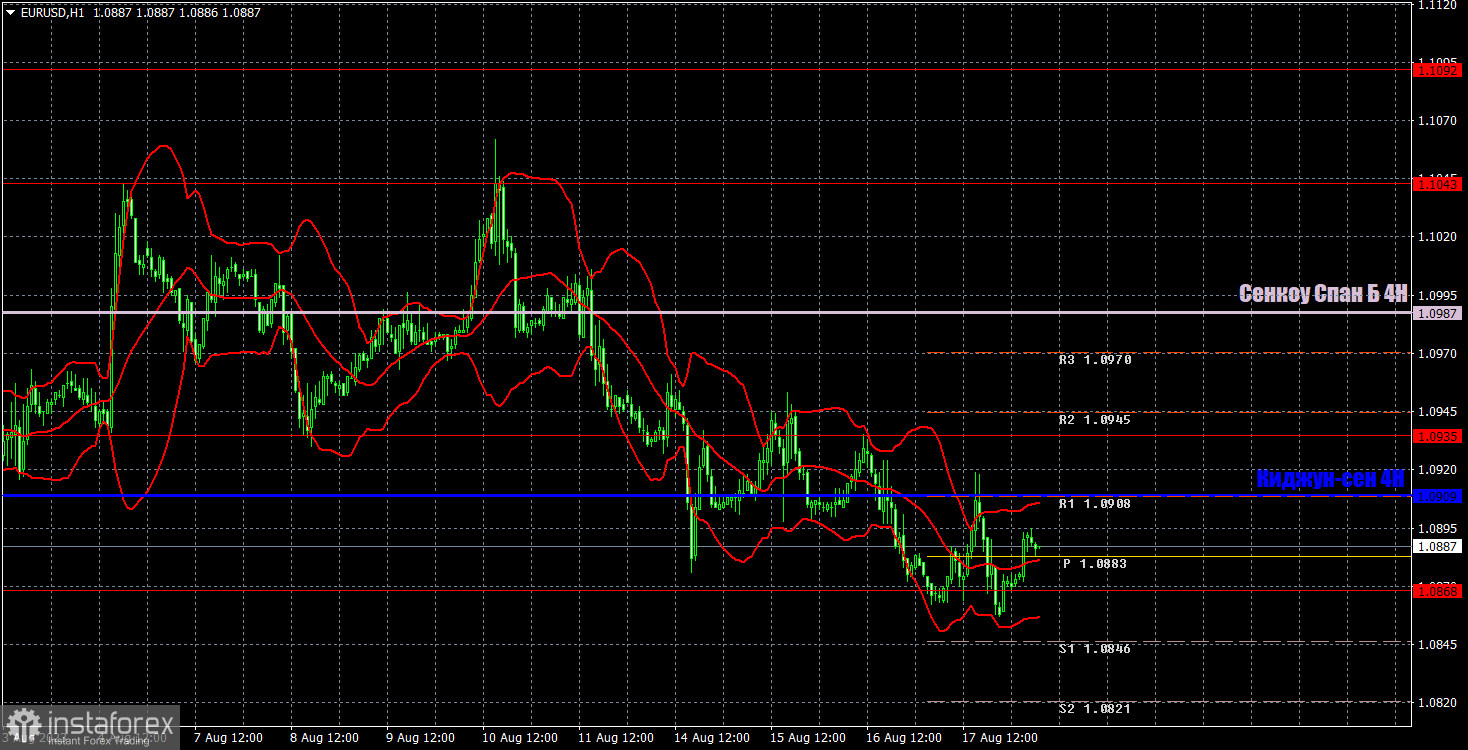Click the '9 Aug 12:00' time axis label
The height and width of the screenshot is (750, 1468).
pyautogui.click(x=420, y=738)
